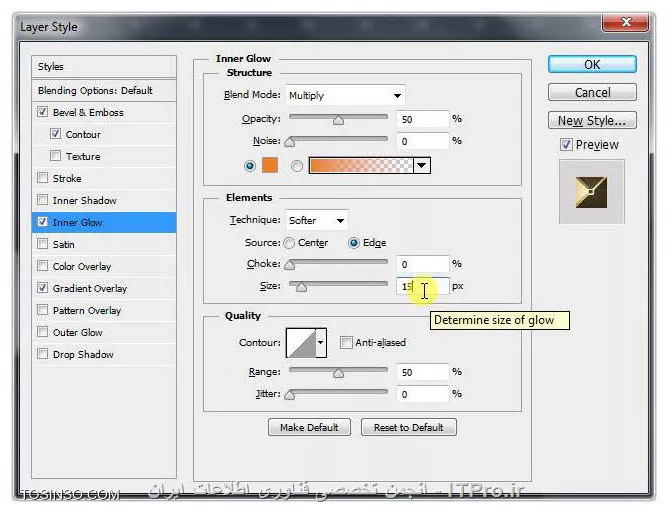Enable the Pattern Overlay checkbox
The height and width of the screenshot is (516, 672).
42,309
